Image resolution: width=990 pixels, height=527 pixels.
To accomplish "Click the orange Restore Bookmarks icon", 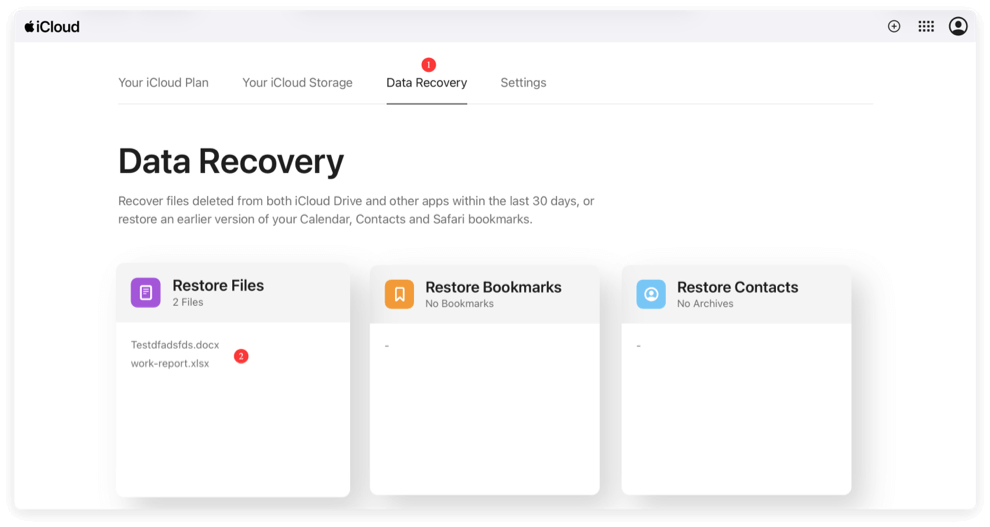I will (400, 294).
